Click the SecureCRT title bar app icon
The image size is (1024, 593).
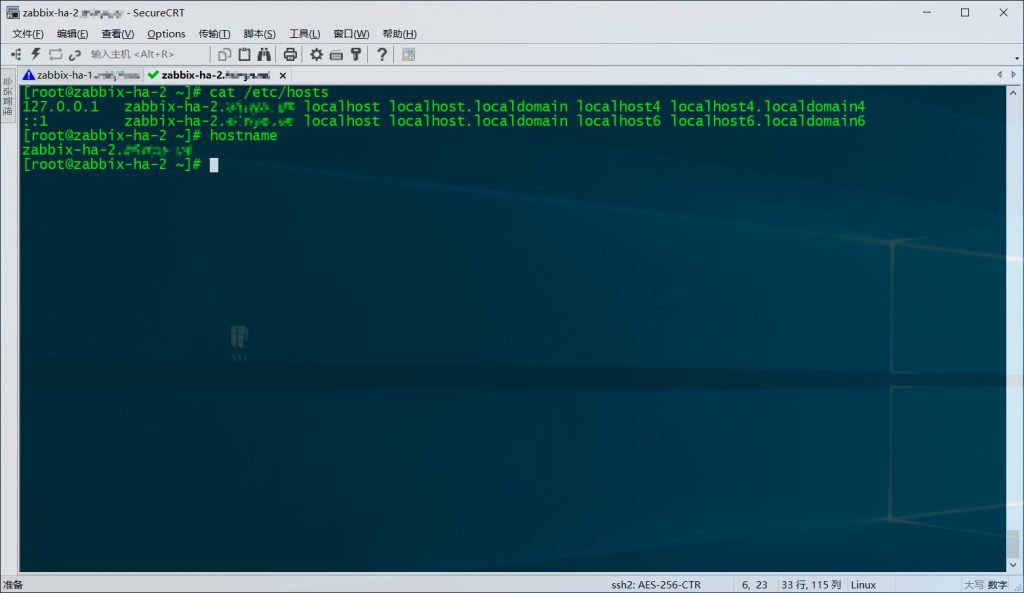12,12
